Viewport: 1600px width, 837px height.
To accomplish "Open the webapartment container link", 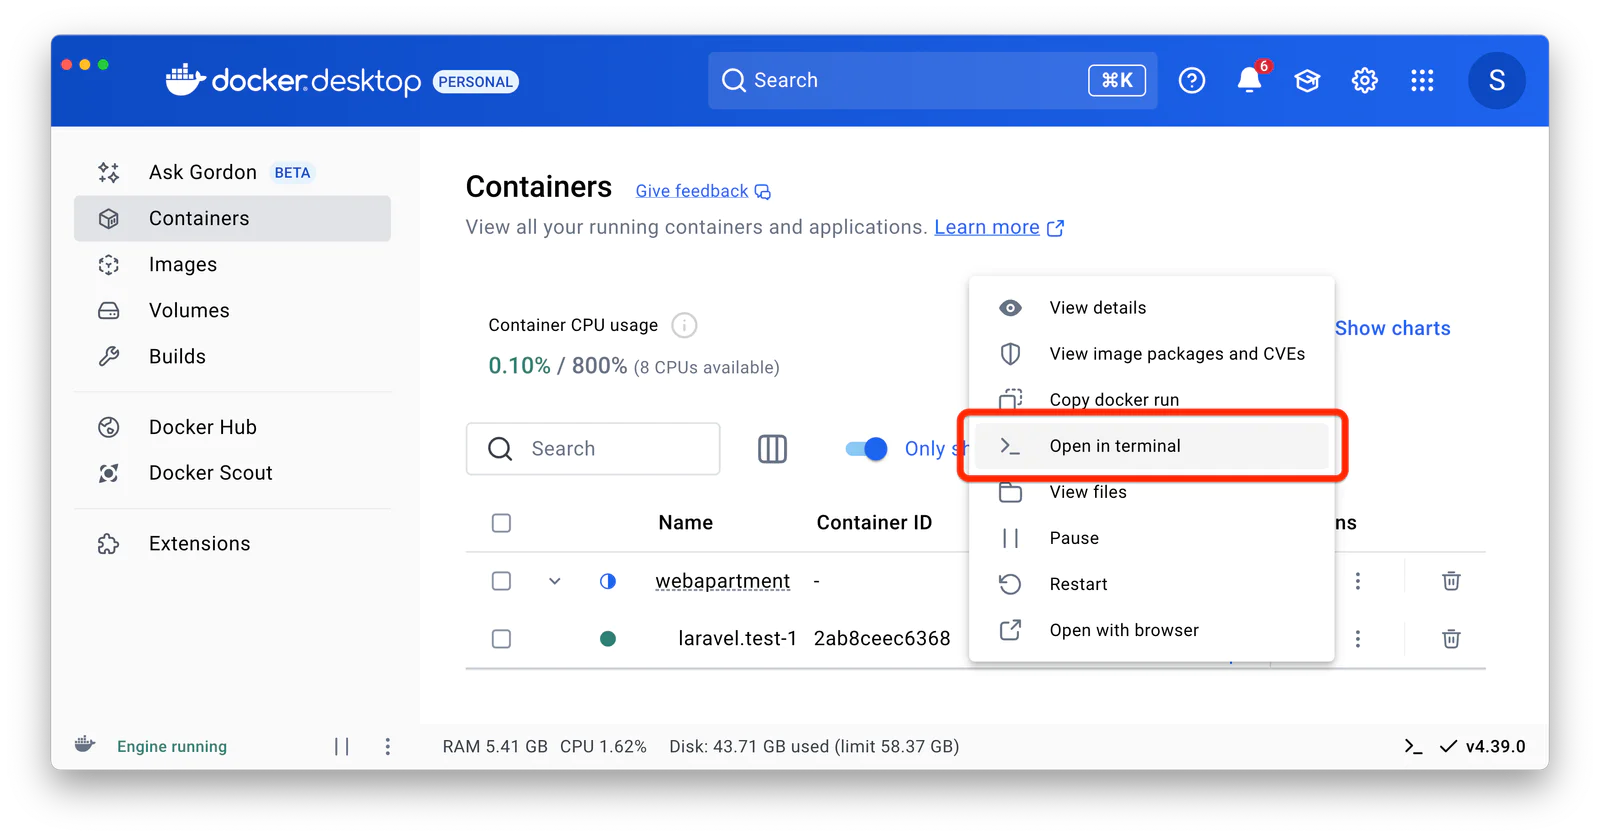I will [x=722, y=581].
